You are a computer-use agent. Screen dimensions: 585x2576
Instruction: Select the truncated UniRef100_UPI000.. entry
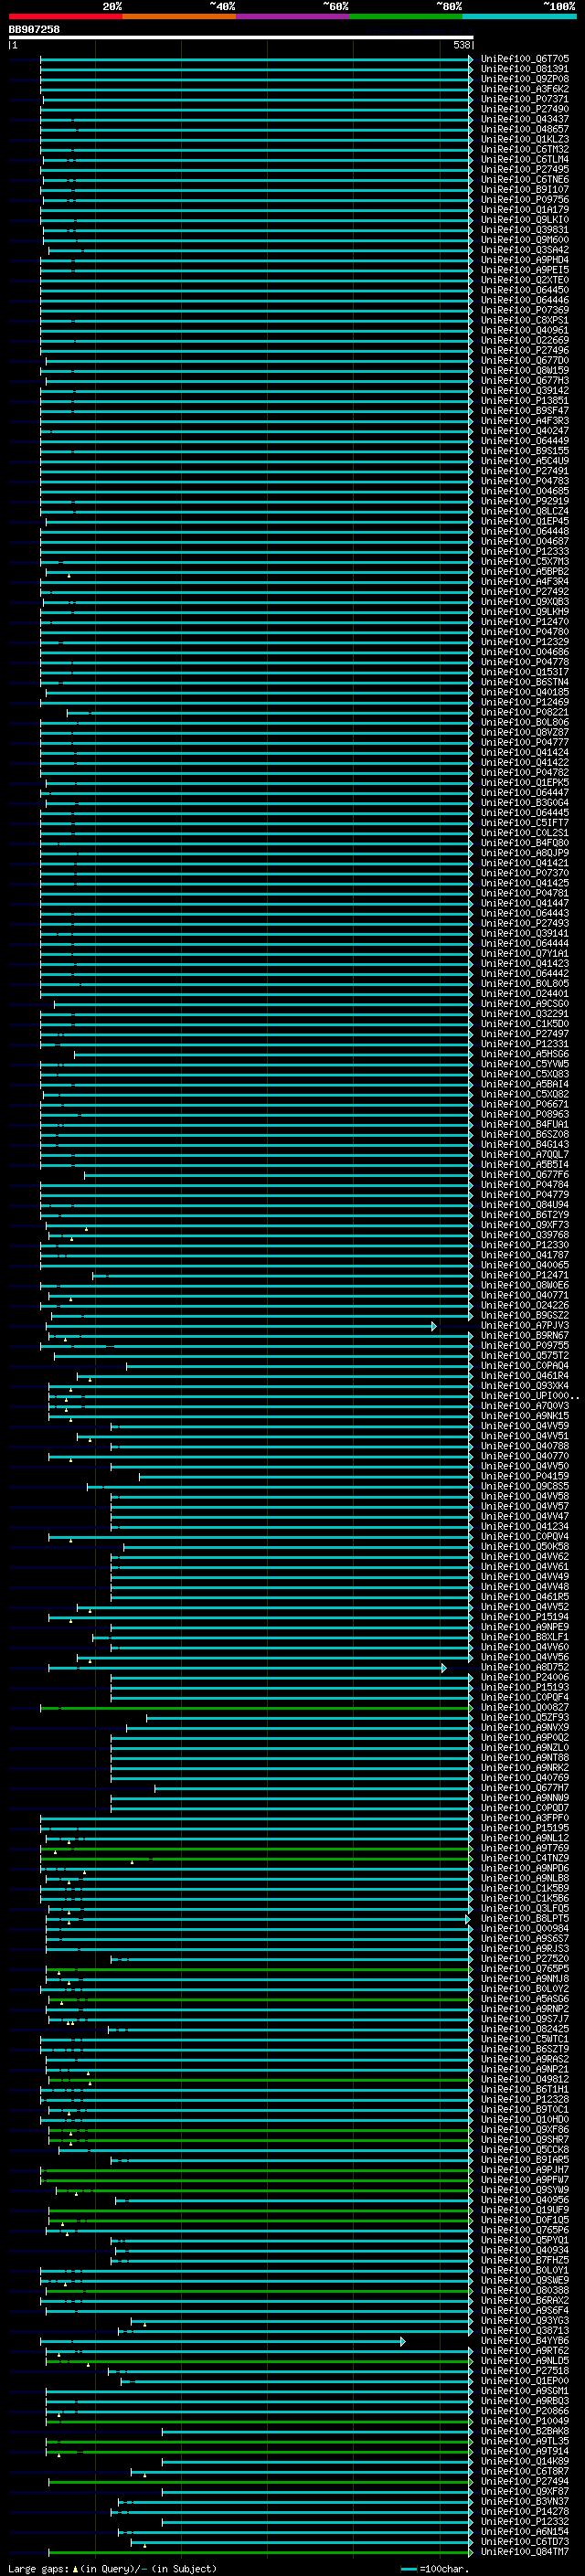pos(529,1396)
